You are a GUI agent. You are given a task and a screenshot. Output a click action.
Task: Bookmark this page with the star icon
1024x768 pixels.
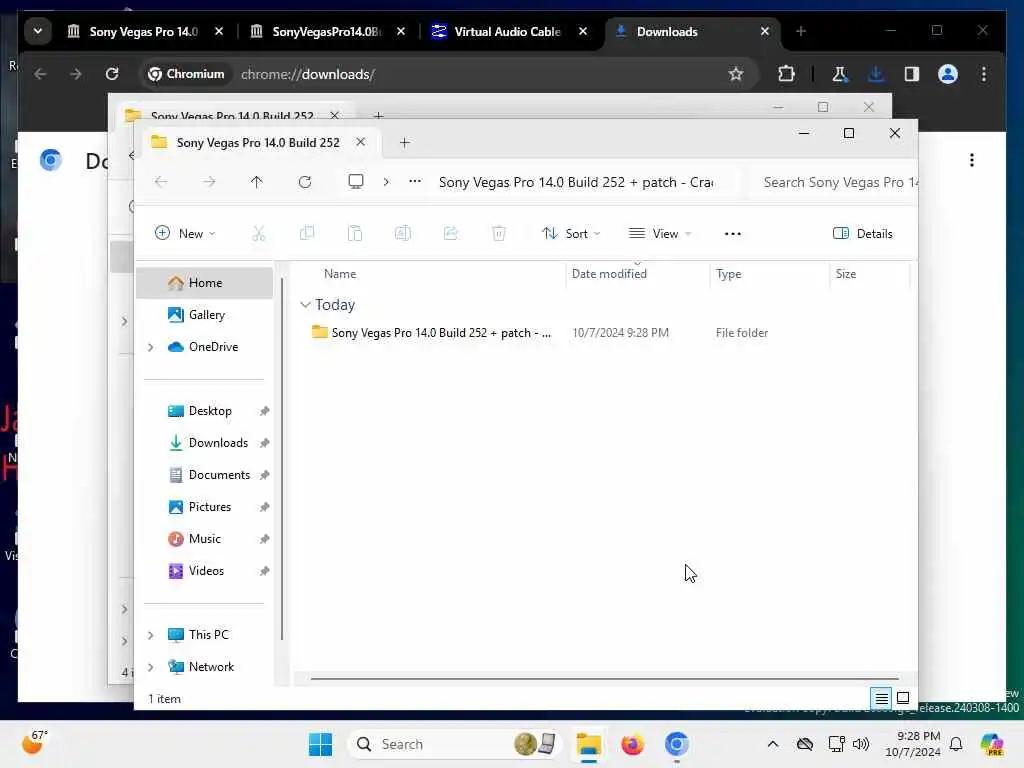point(736,74)
